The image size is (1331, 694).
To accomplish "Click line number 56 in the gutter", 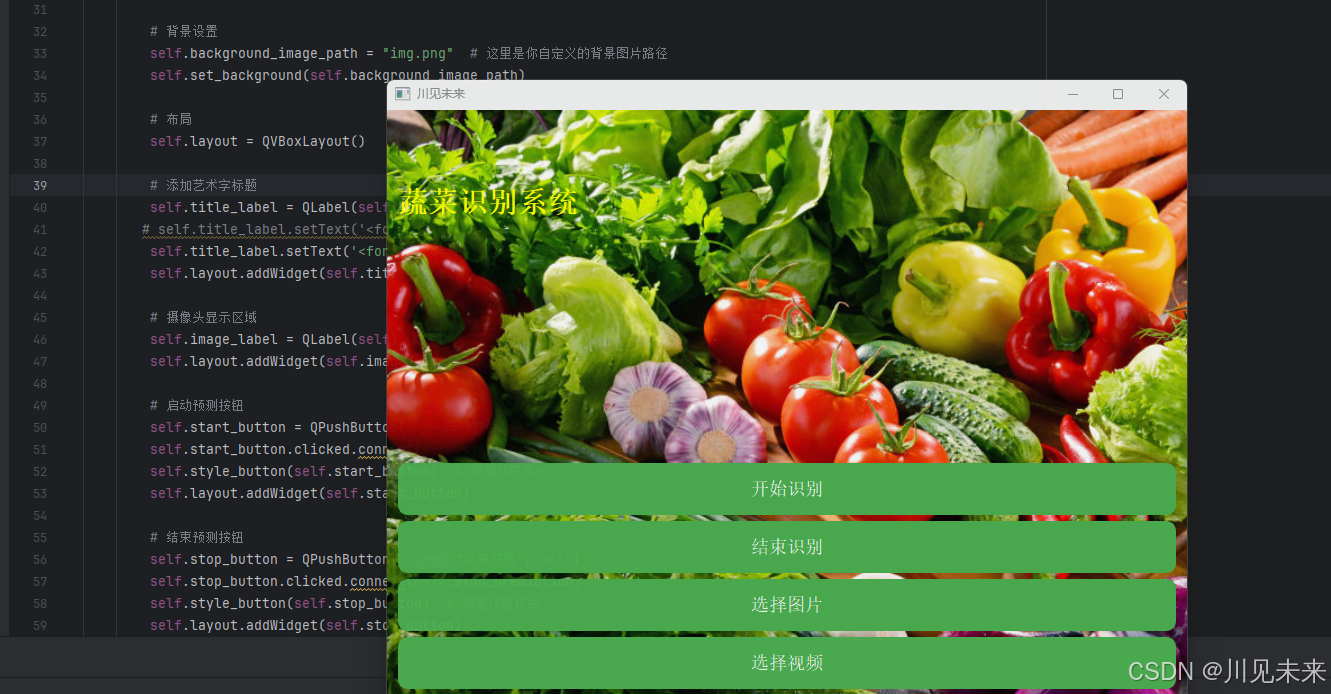I will pos(39,559).
